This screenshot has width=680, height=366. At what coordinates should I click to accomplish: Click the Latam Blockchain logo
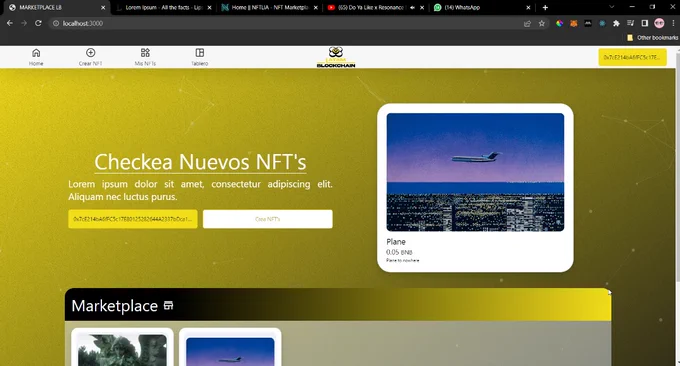[336, 57]
